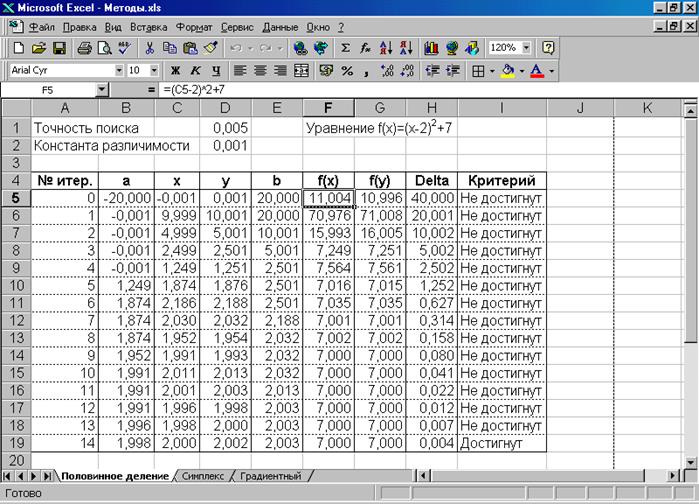Decrease indent icon
Viewport: 699px width, 504px height.
click(x=432, y=70)
